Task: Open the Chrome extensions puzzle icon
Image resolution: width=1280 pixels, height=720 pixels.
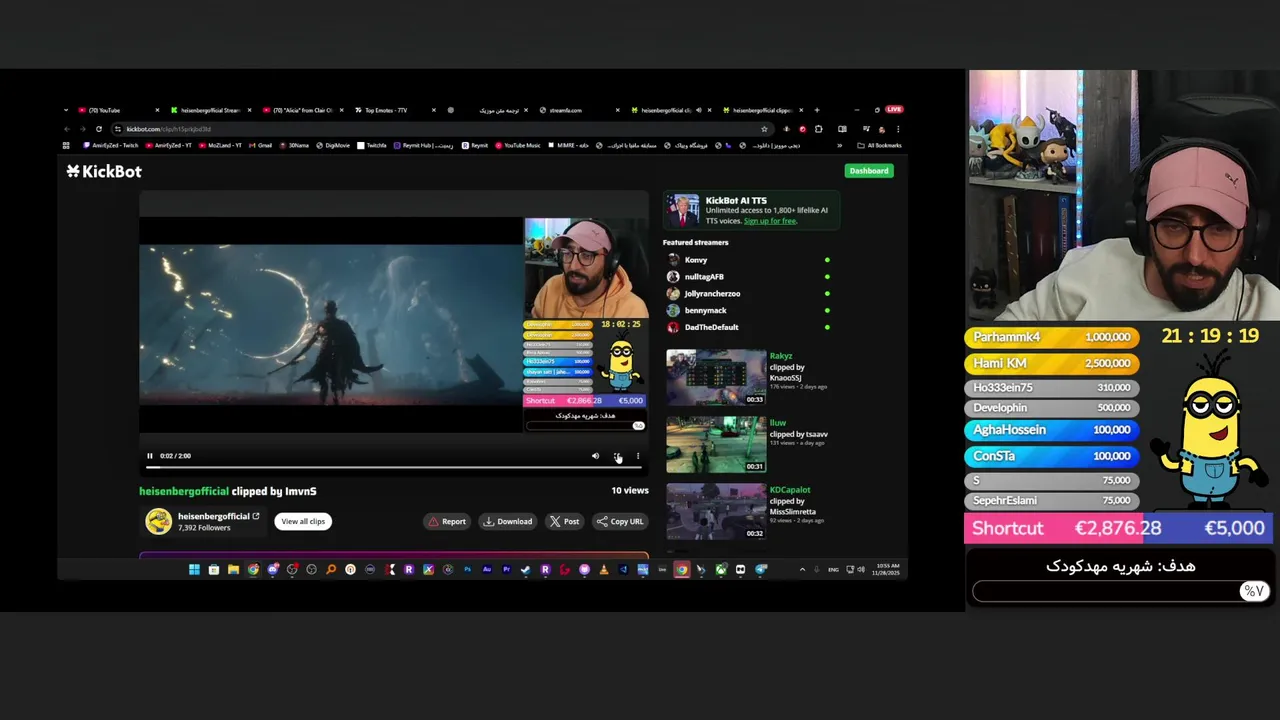Action: [818, 129]
